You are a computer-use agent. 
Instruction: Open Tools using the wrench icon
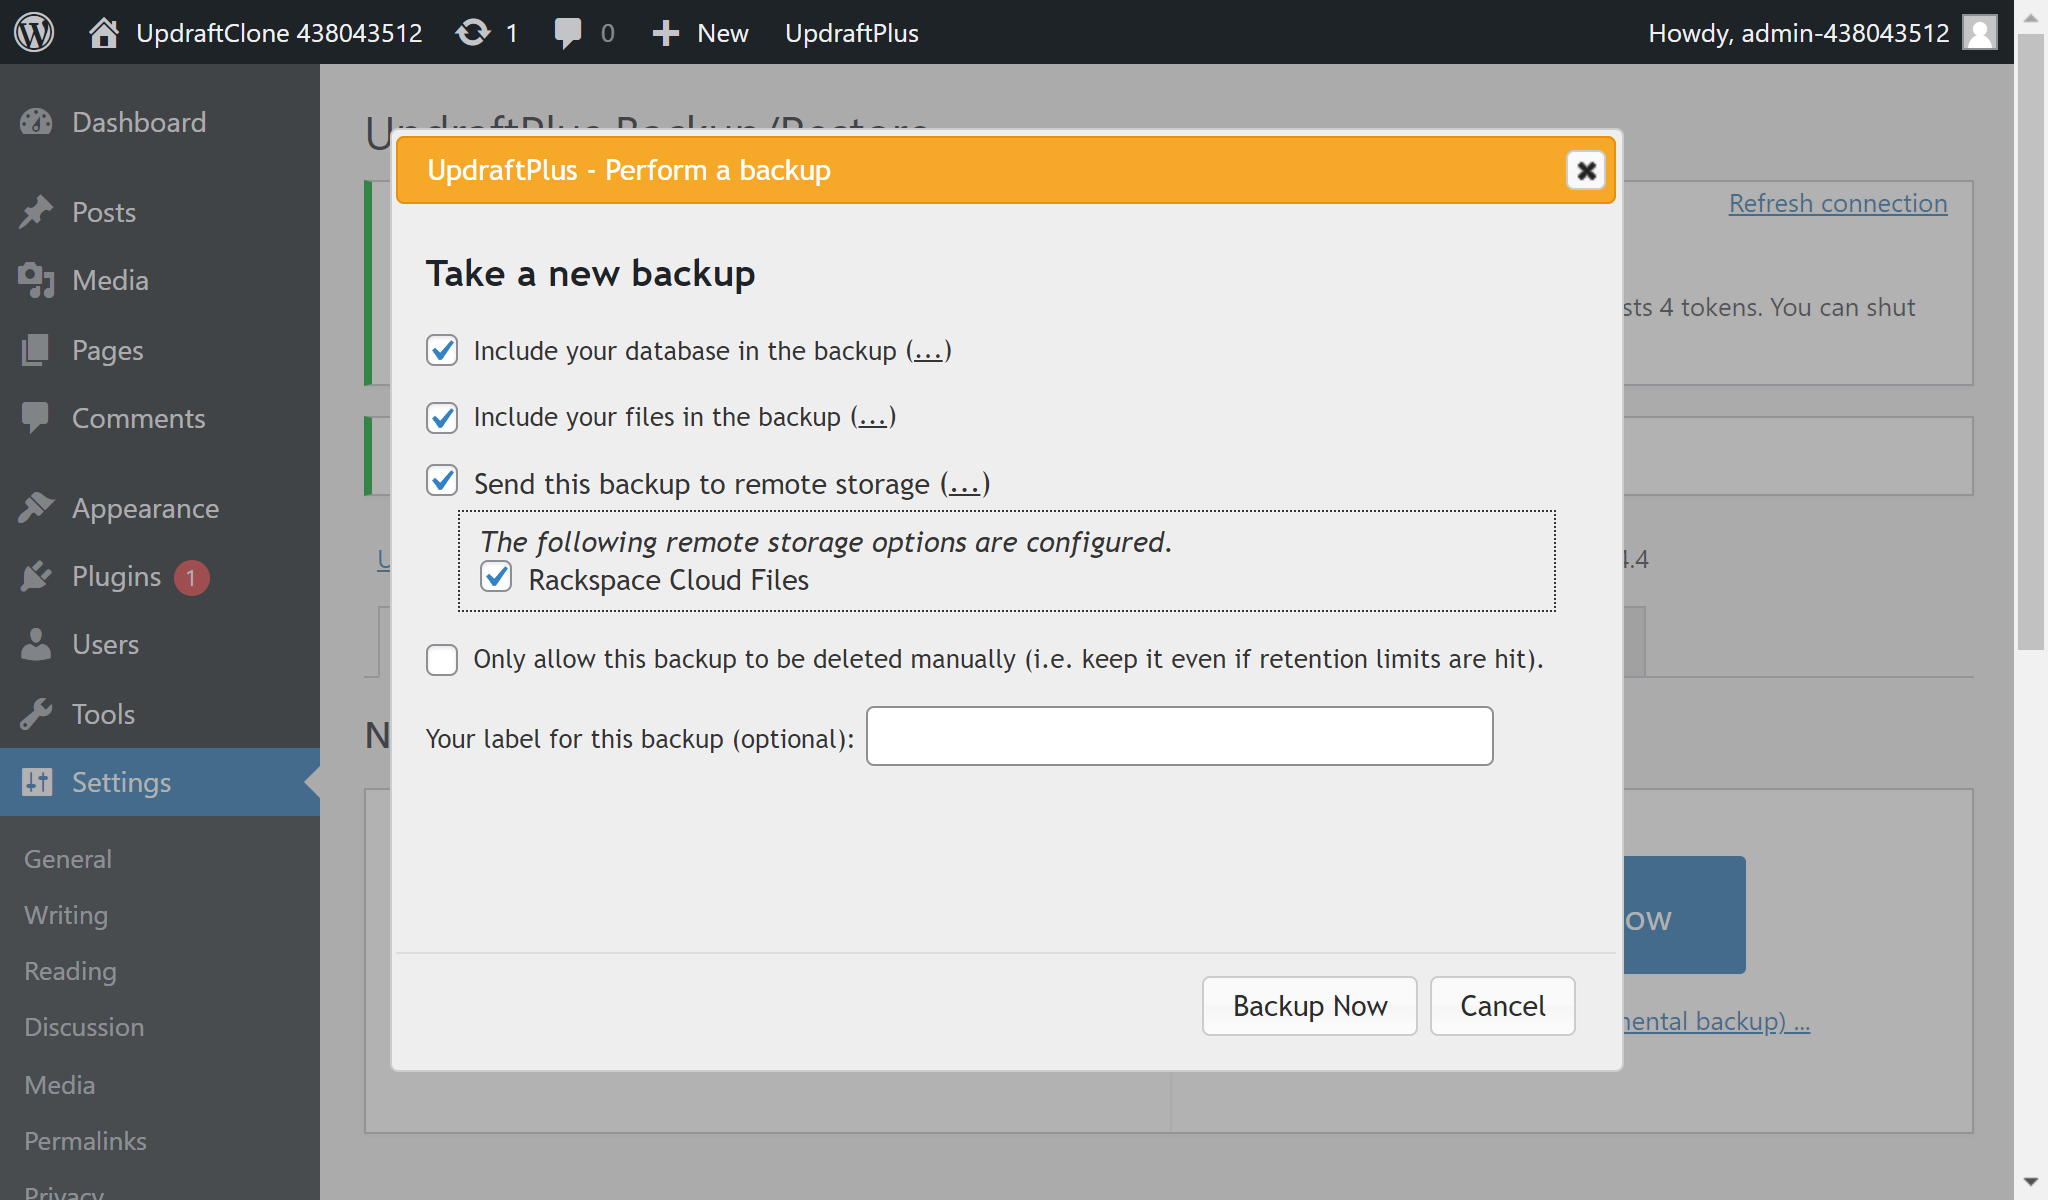[x=38, y=713]
